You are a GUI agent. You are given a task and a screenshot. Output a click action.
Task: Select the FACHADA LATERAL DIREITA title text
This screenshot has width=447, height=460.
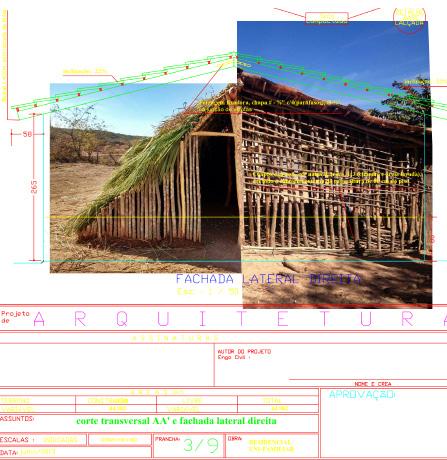(x=268, y=279)
